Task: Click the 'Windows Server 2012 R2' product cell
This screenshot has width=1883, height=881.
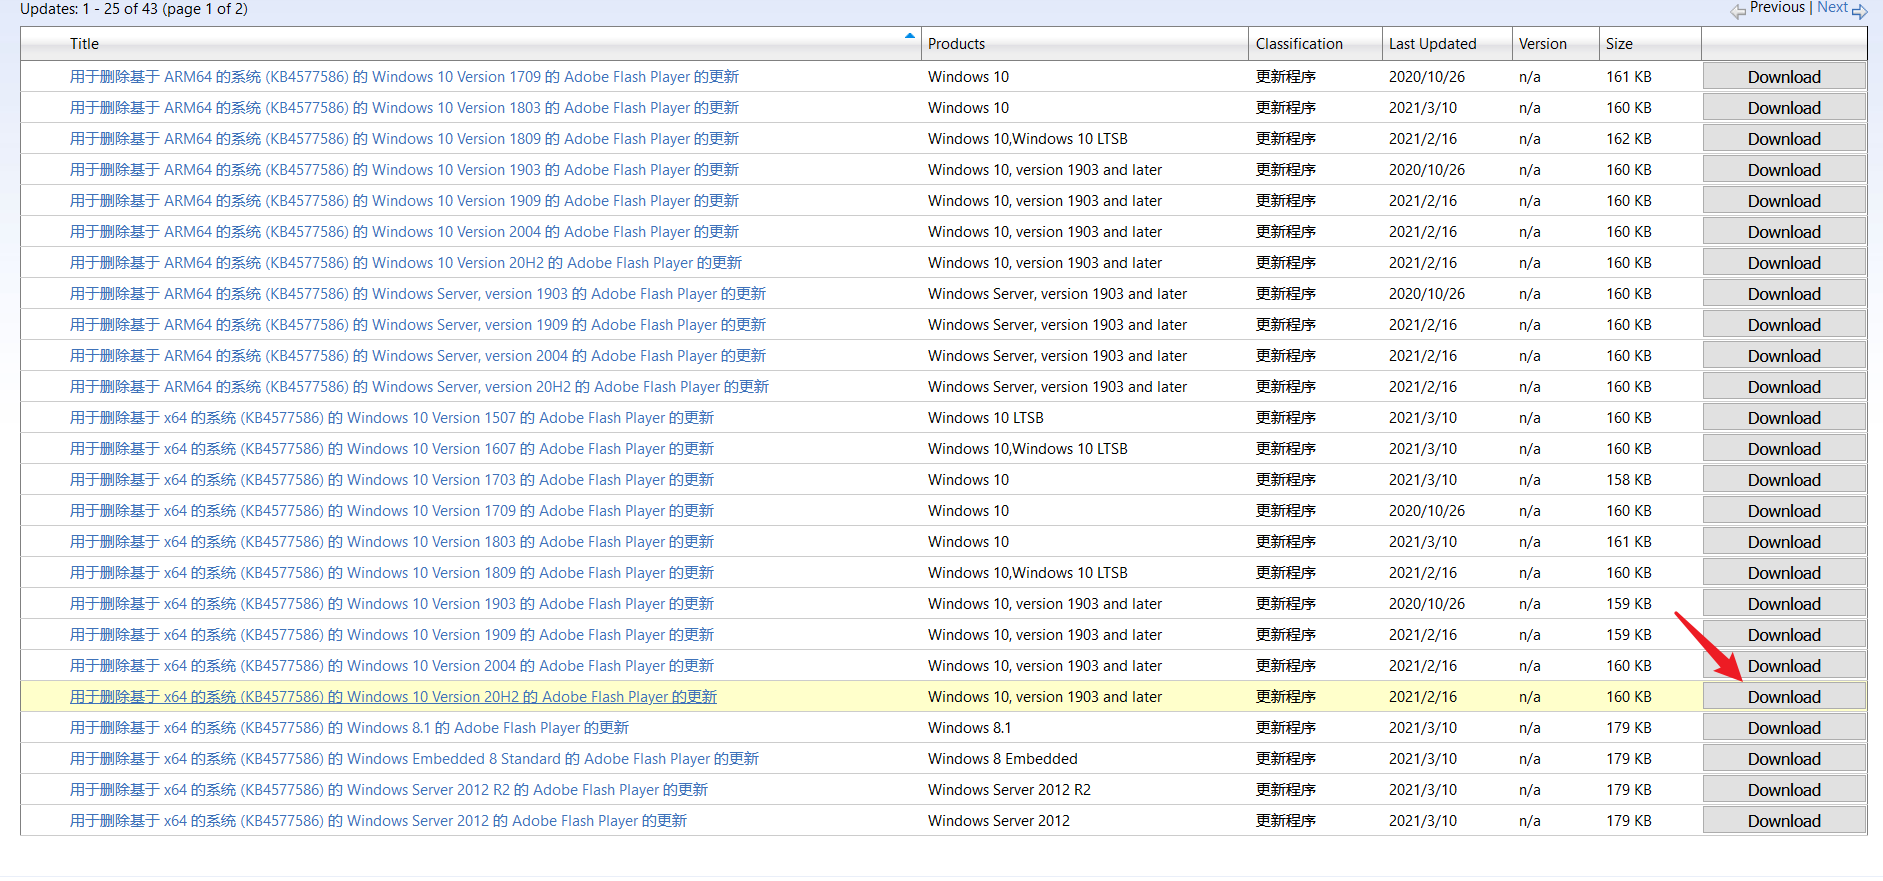Action: click(x=1009, y=790)
